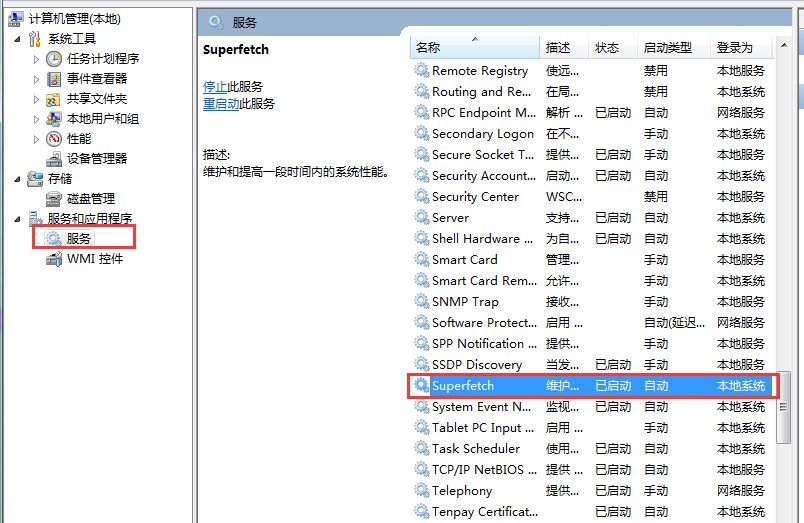804x523 pixels.
Task: Click the WSC... description of Security Center
Action: (x=564, y=196)
